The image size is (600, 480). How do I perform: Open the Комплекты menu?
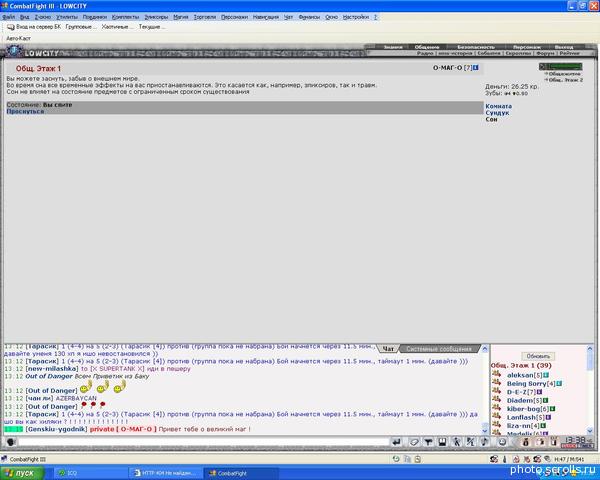coord(126,17)
